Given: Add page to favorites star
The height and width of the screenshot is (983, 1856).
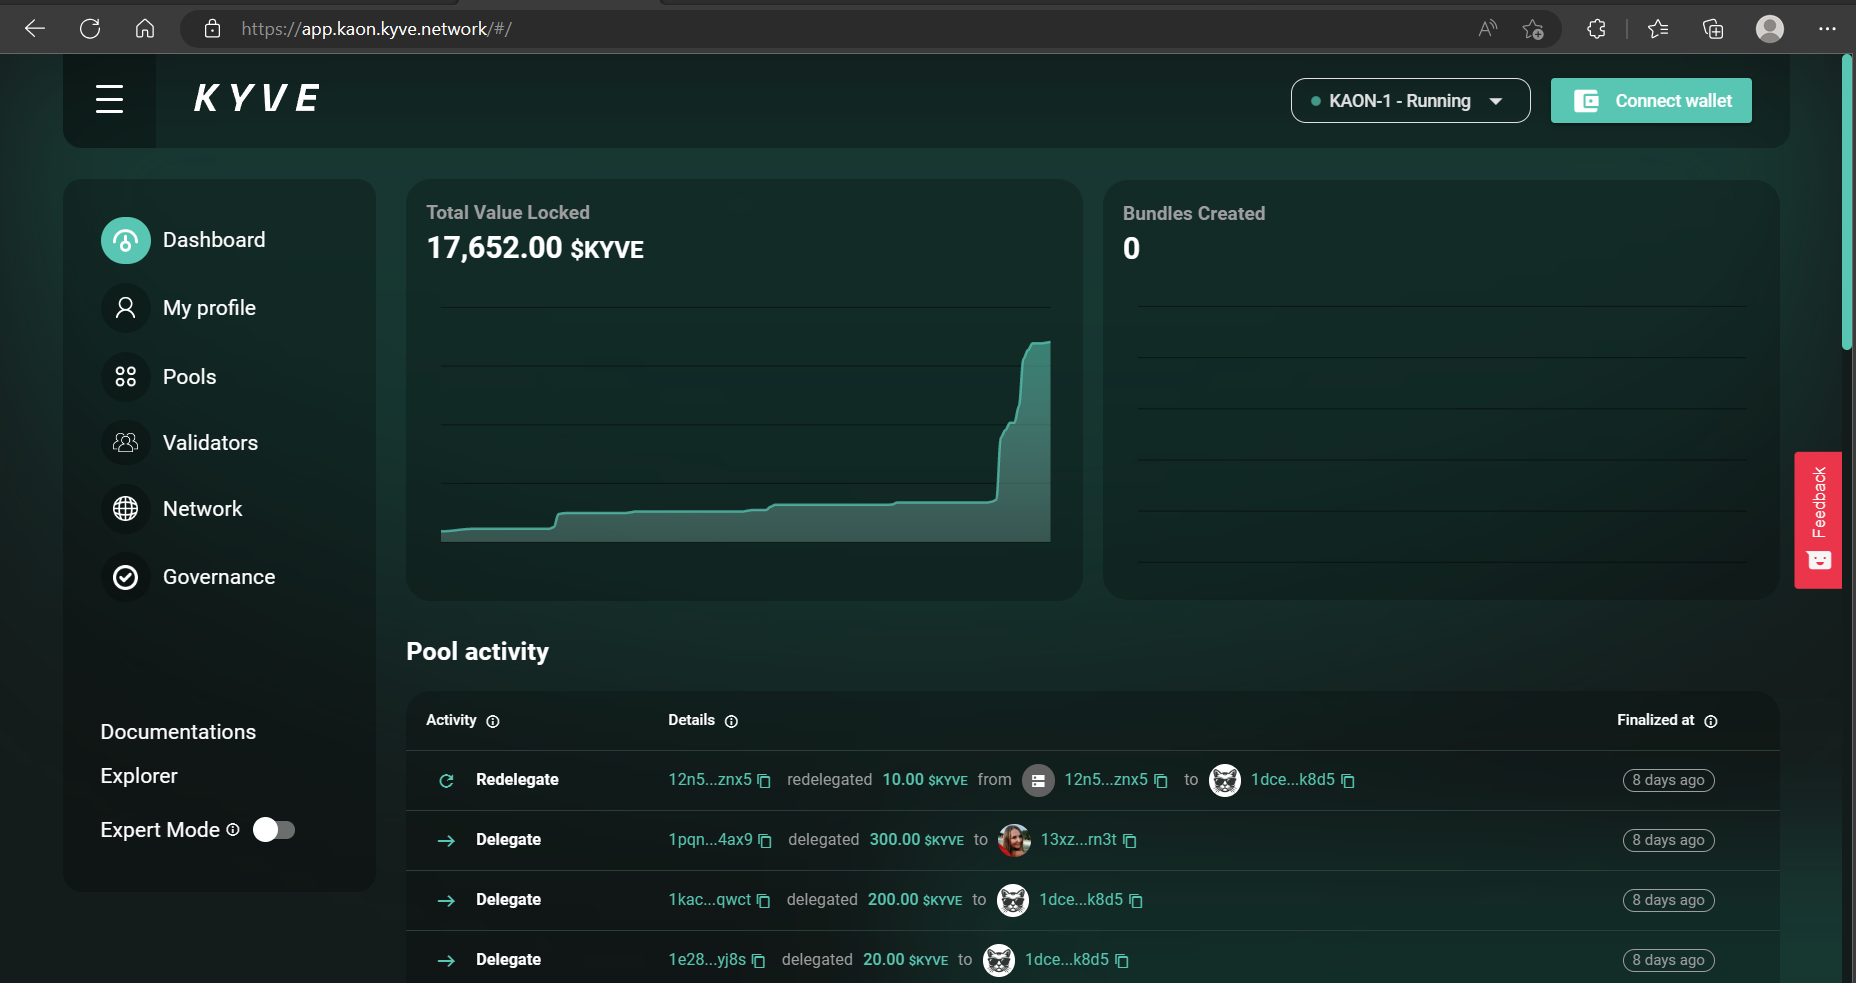Looking at the screenshot, I should pyautogui.click(x=1533, y=29).
